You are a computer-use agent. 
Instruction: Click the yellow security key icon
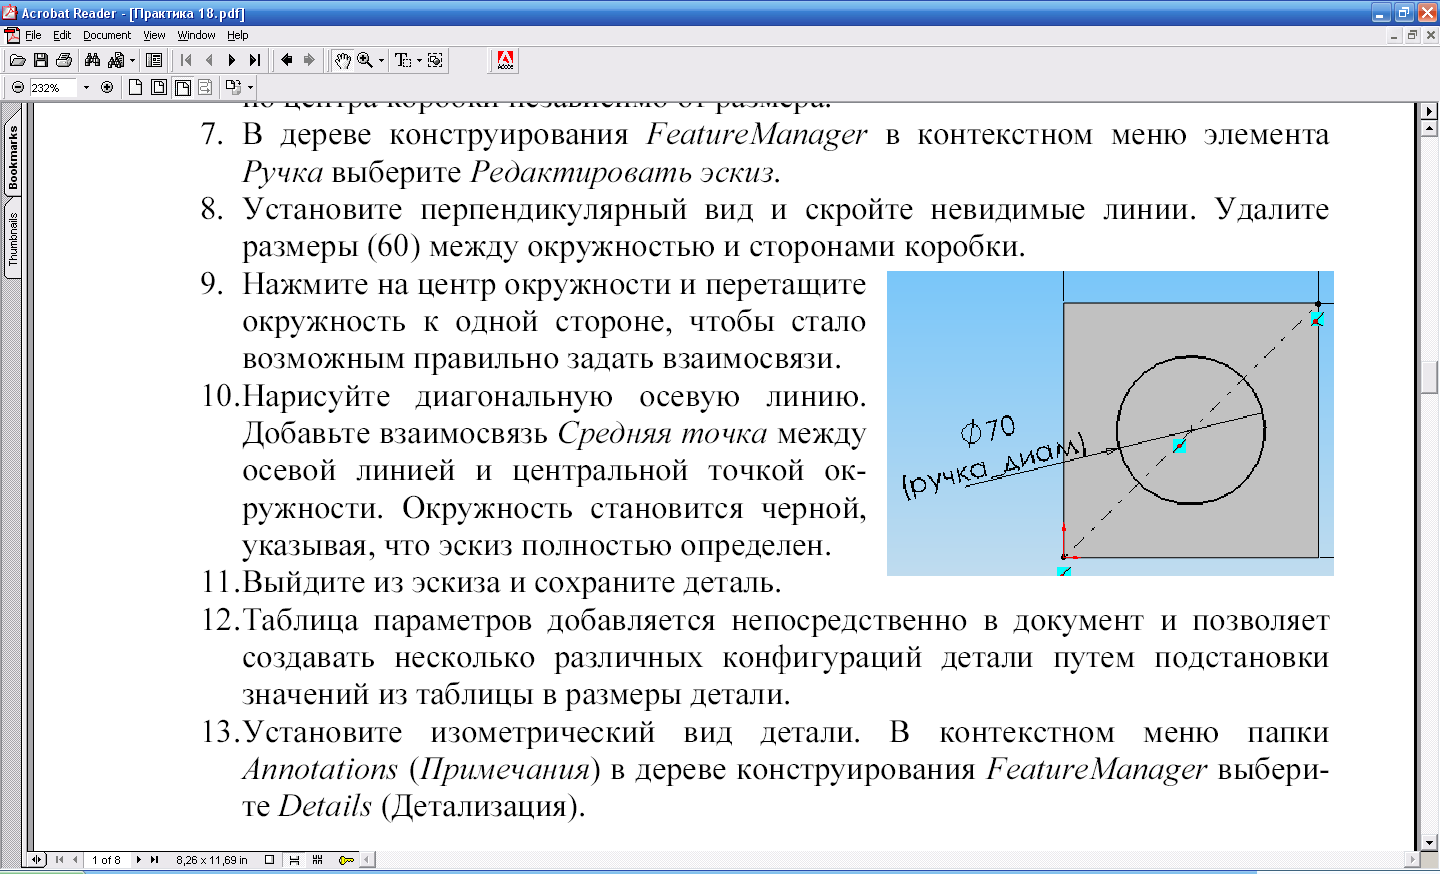tap(346, 860)
